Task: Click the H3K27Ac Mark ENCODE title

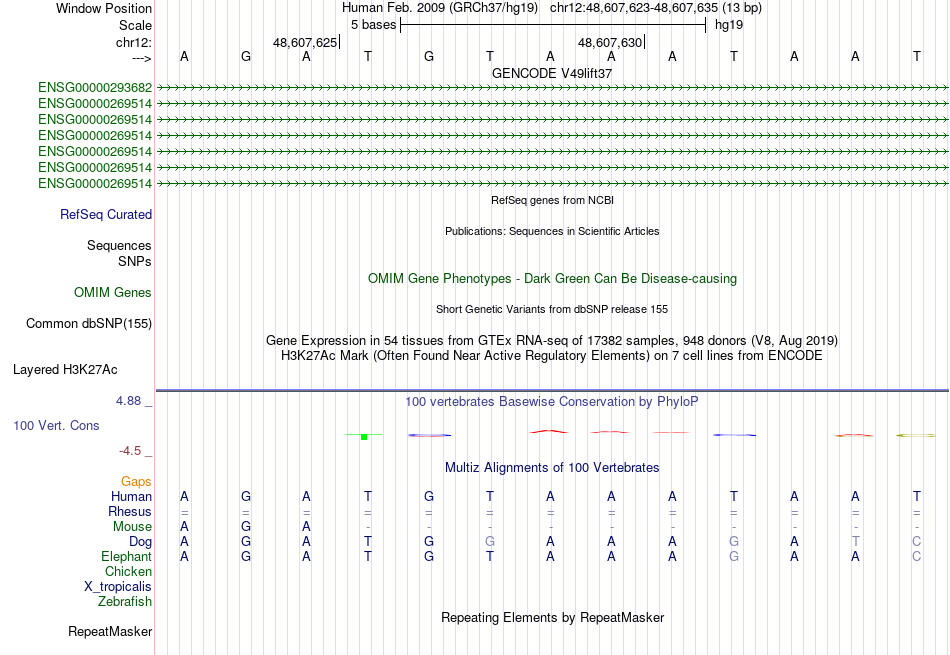Action: coord(552,356)
